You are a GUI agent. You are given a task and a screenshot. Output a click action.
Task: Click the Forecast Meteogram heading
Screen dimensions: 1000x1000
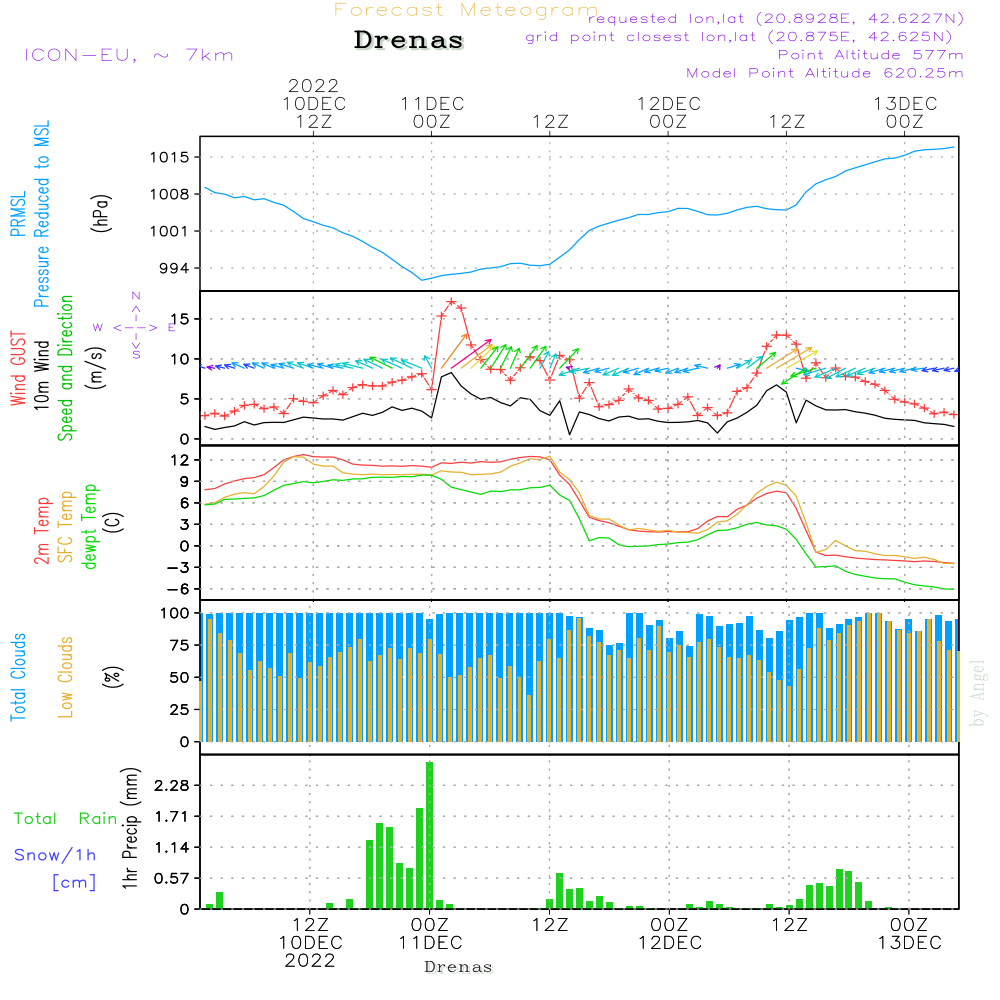coord(466,10)
